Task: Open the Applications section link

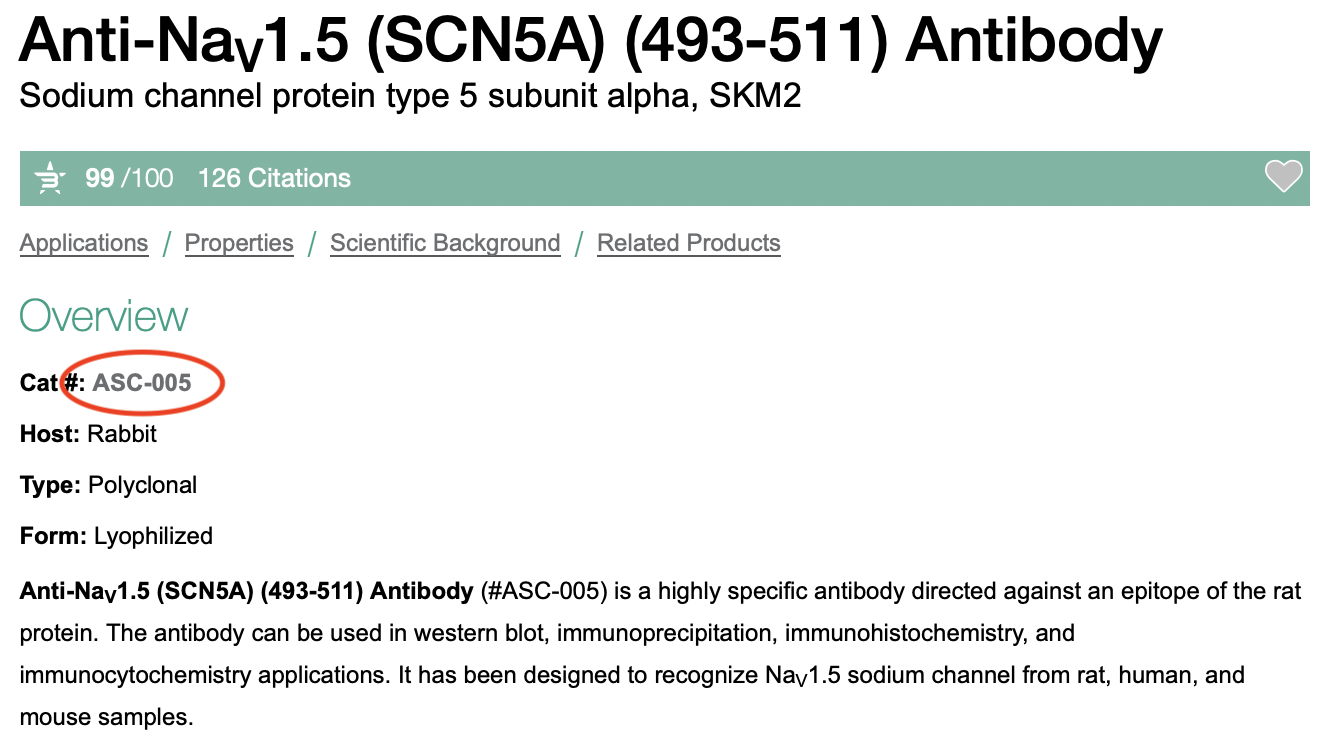Action: [84, 243]
